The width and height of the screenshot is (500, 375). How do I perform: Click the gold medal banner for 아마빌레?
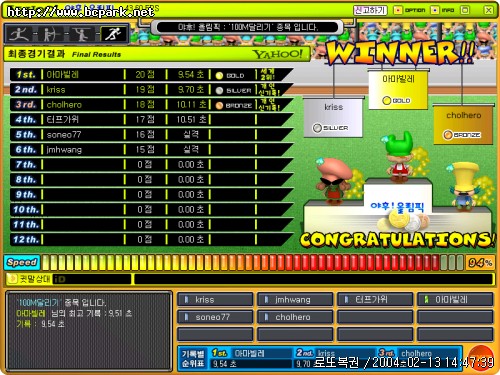tap(398, 89)
